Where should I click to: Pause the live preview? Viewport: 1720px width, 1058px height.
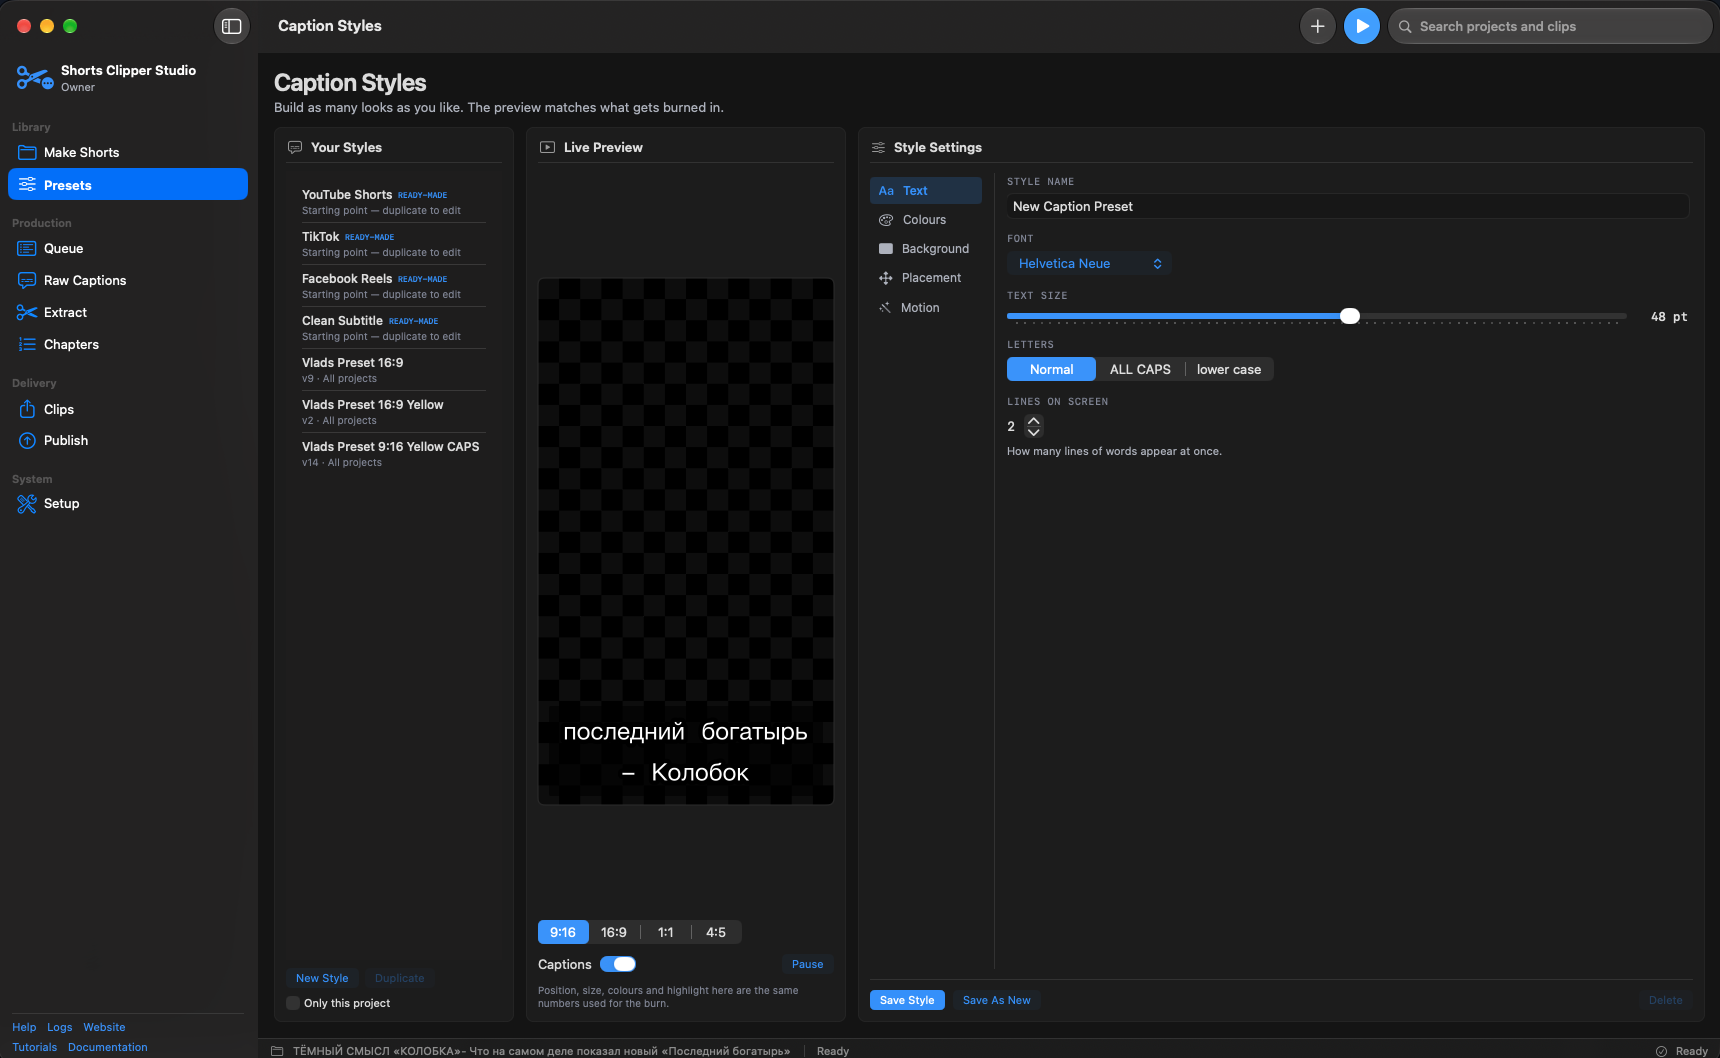point(808,964)
